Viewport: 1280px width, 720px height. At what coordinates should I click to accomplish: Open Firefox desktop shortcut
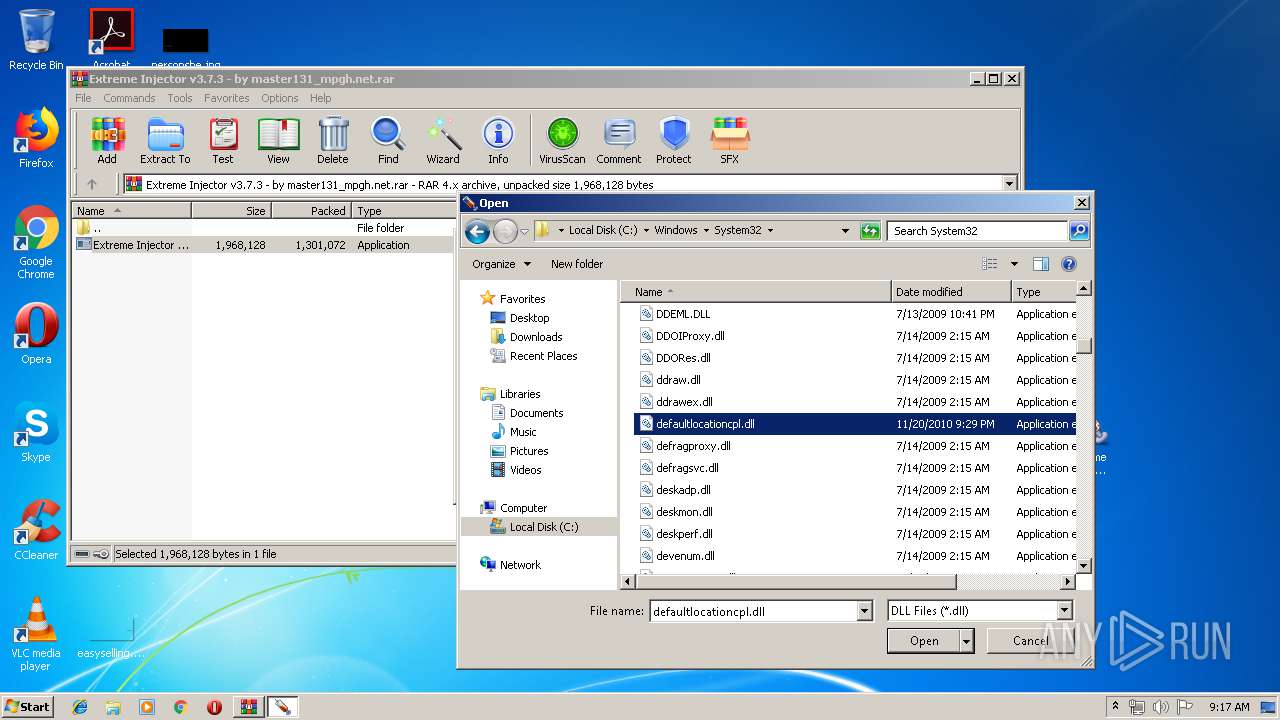pyautogui.click(x=36, y=138)
